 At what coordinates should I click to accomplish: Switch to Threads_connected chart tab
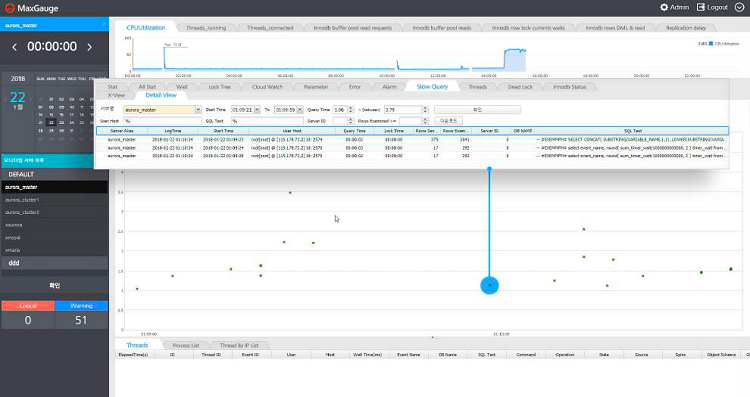point(270,28)
